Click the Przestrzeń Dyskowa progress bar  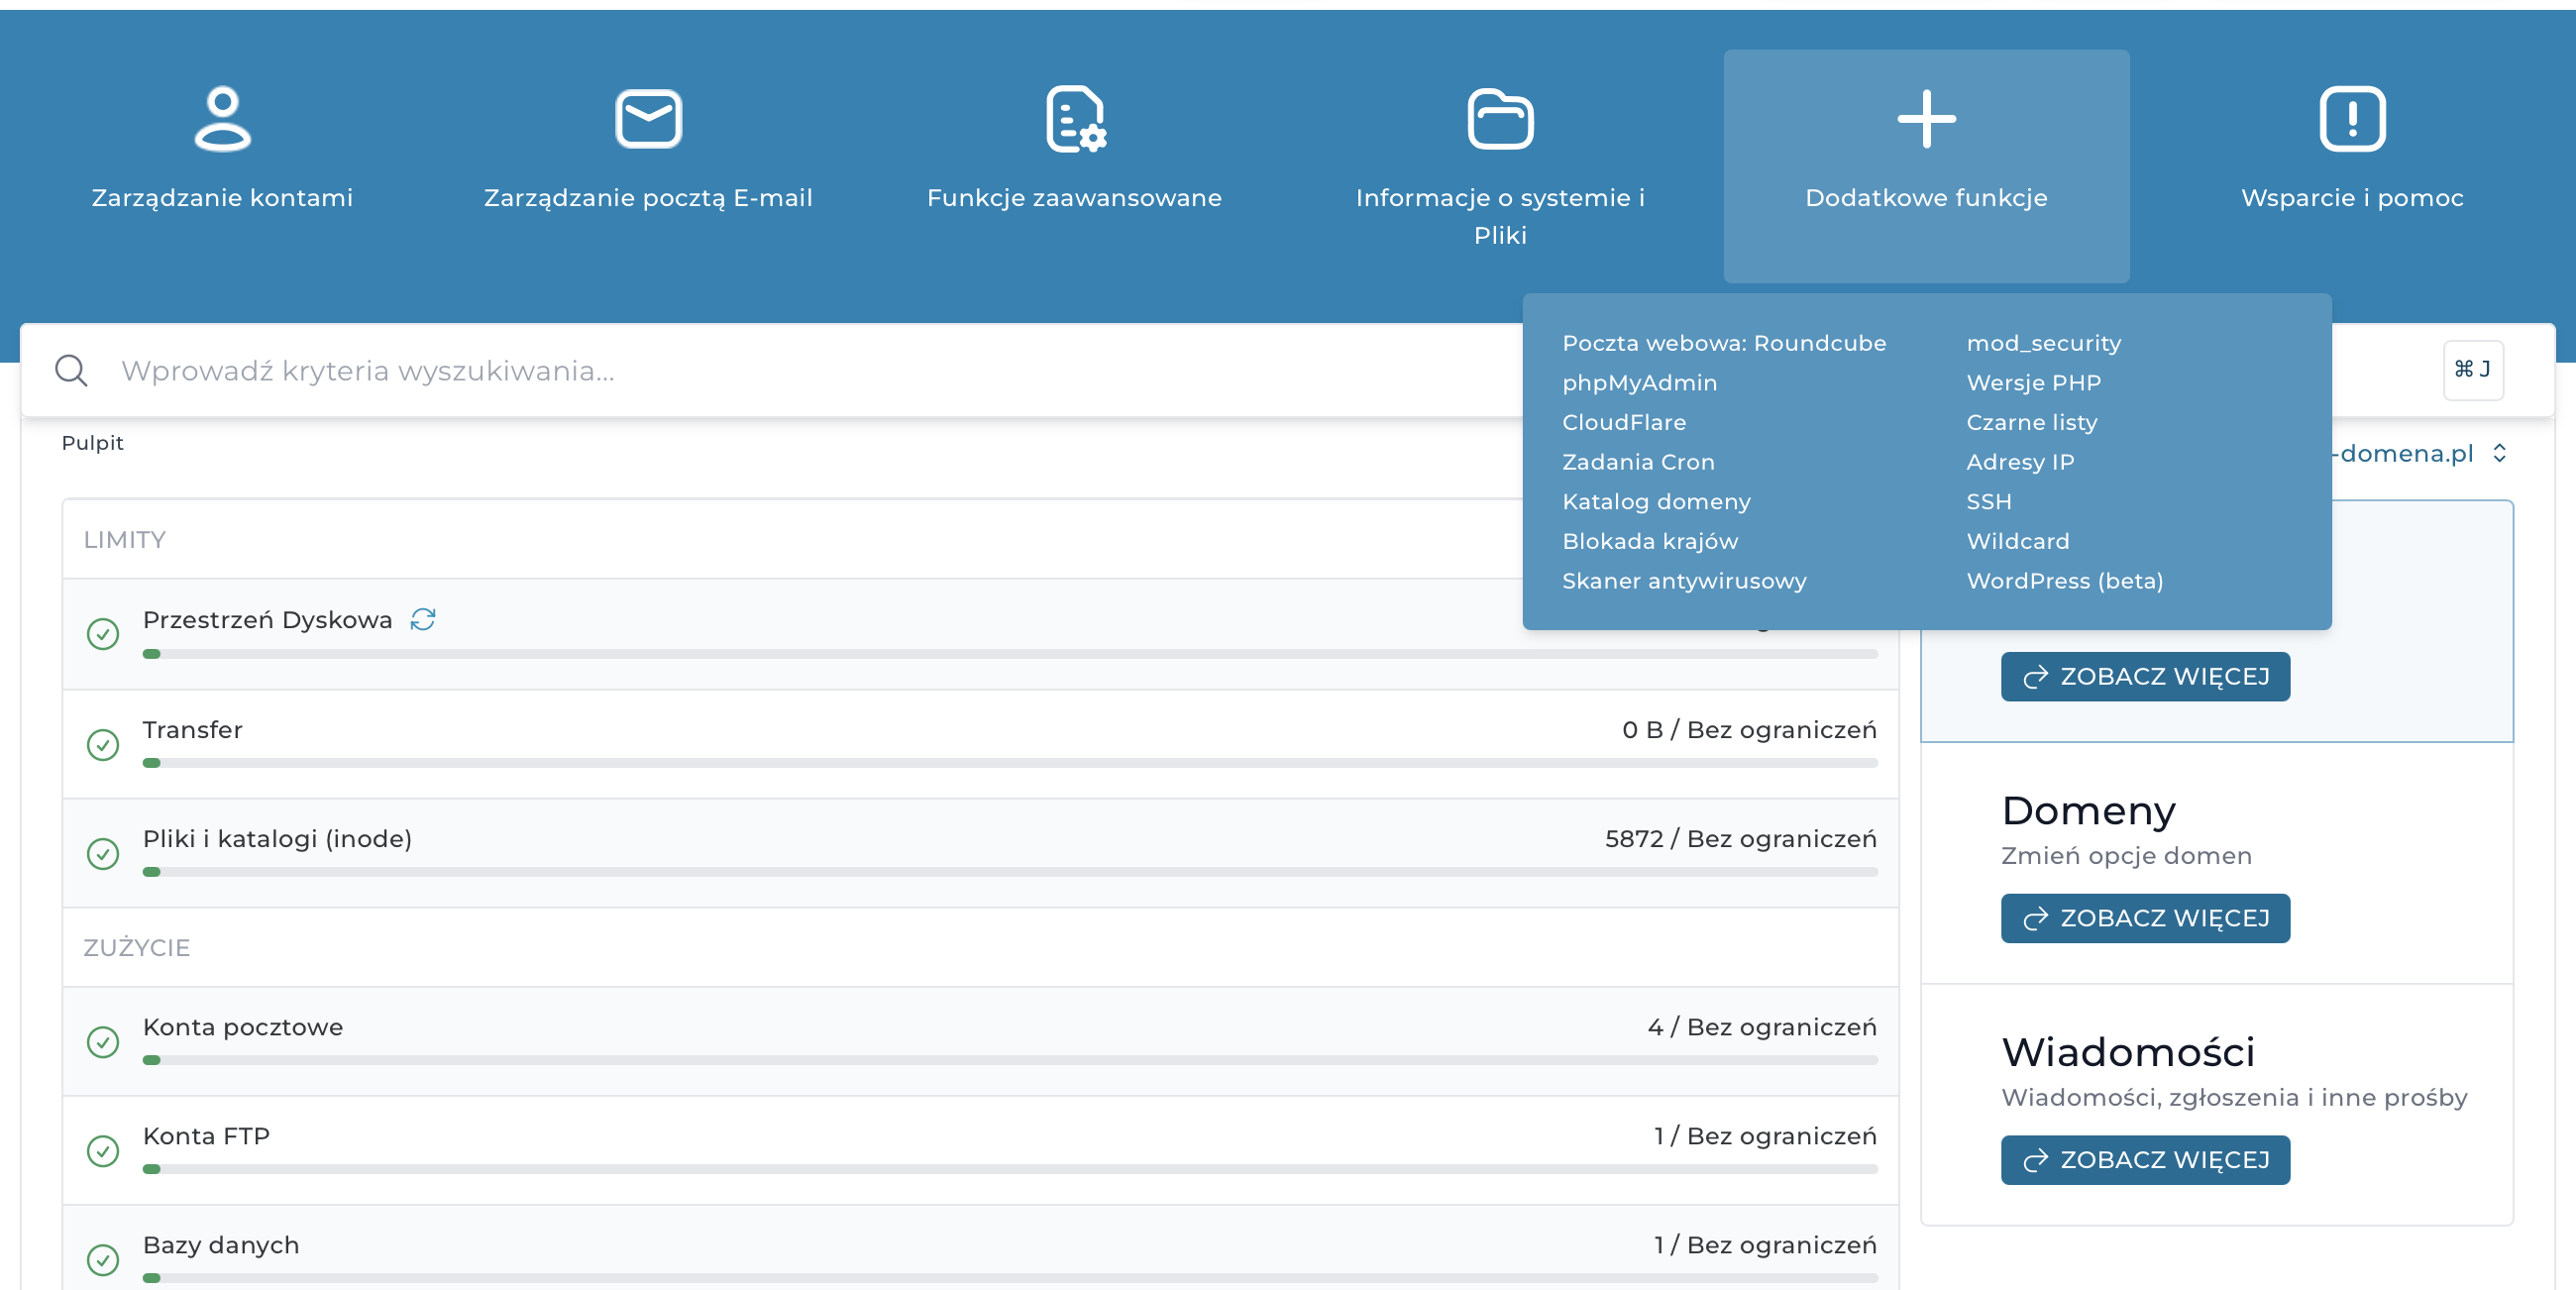pos(1010,654)
